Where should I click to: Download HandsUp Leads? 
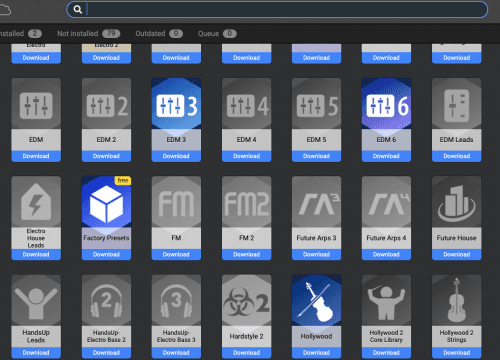click(36, 353)
